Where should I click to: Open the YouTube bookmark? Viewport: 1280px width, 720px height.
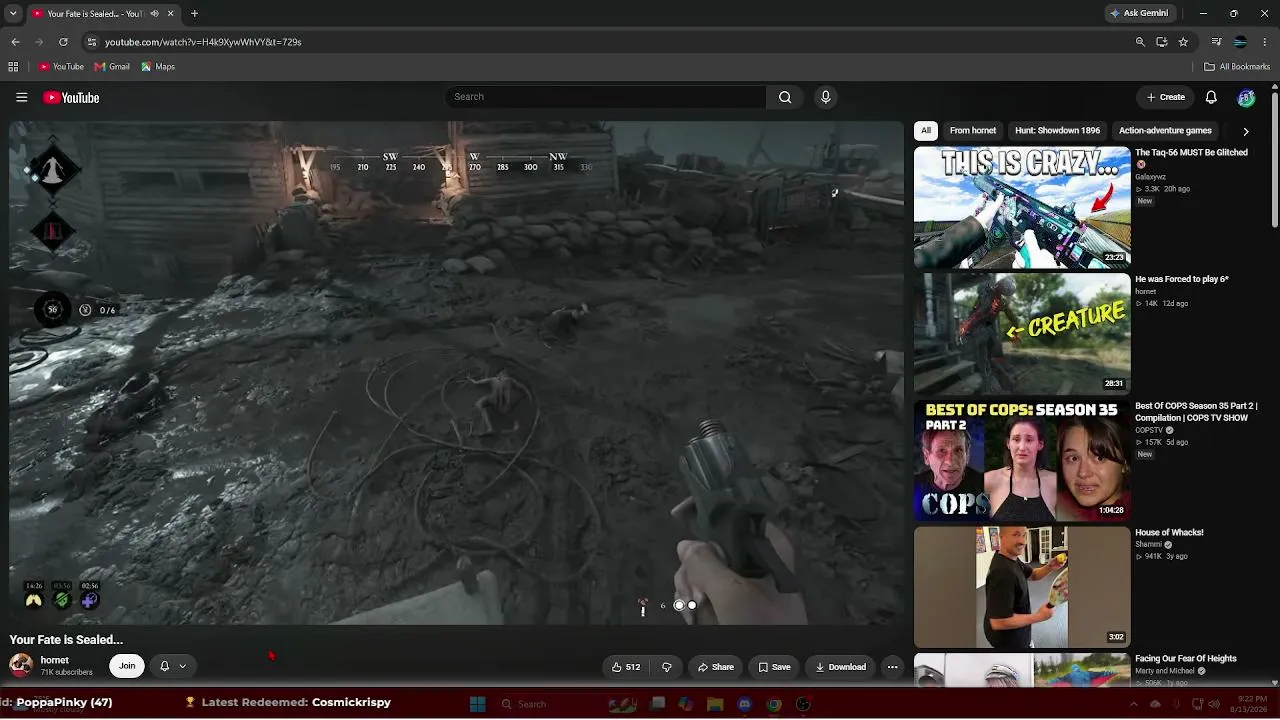tap(61, 67)
